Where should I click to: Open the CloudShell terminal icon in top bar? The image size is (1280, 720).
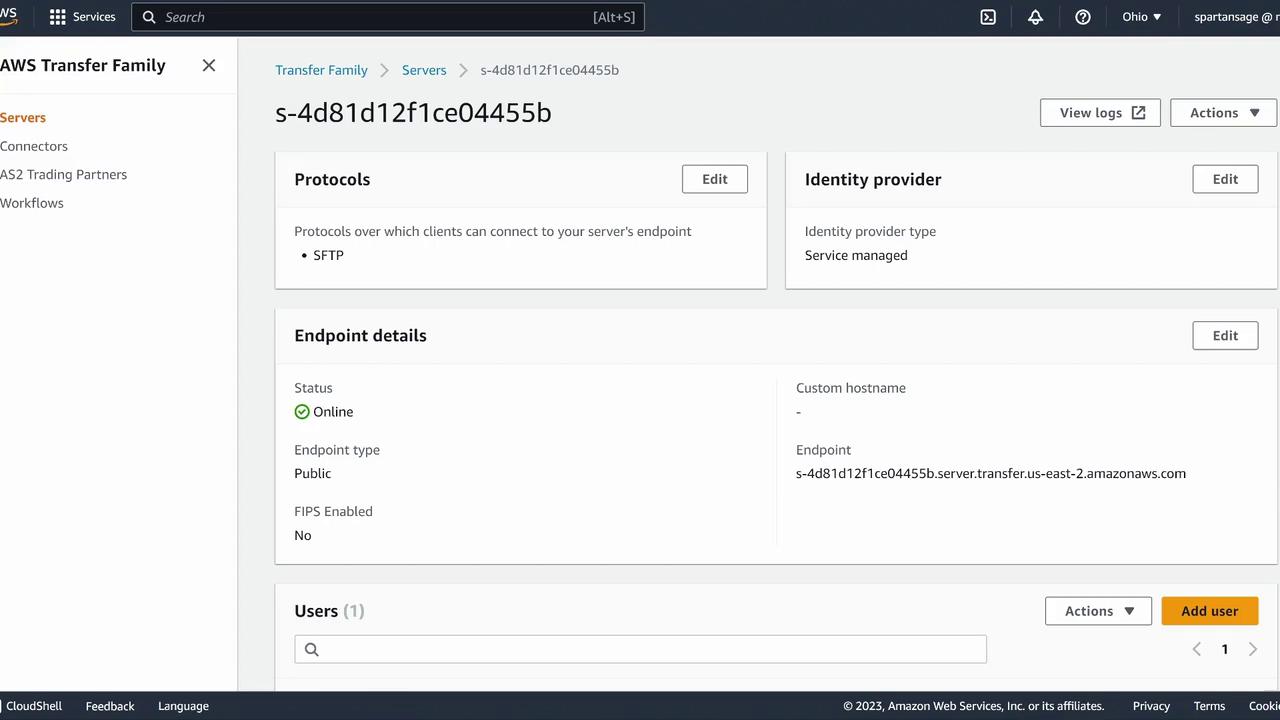988,17
